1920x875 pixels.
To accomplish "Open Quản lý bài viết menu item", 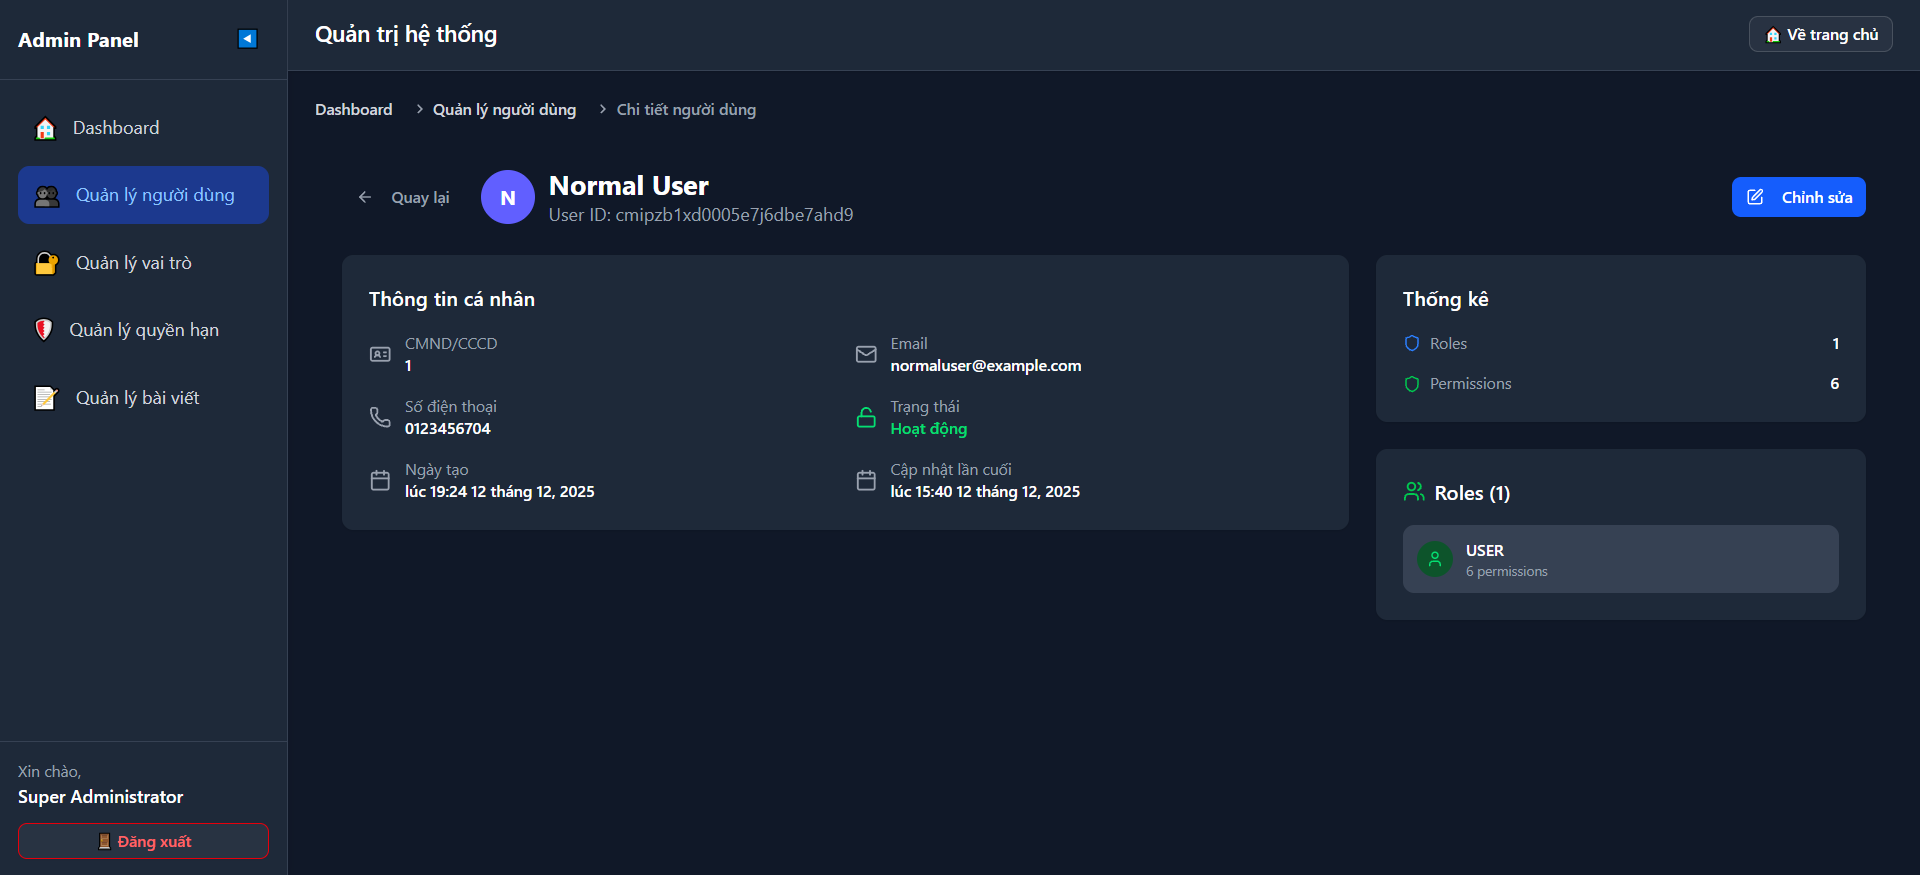I will (137, 398).
